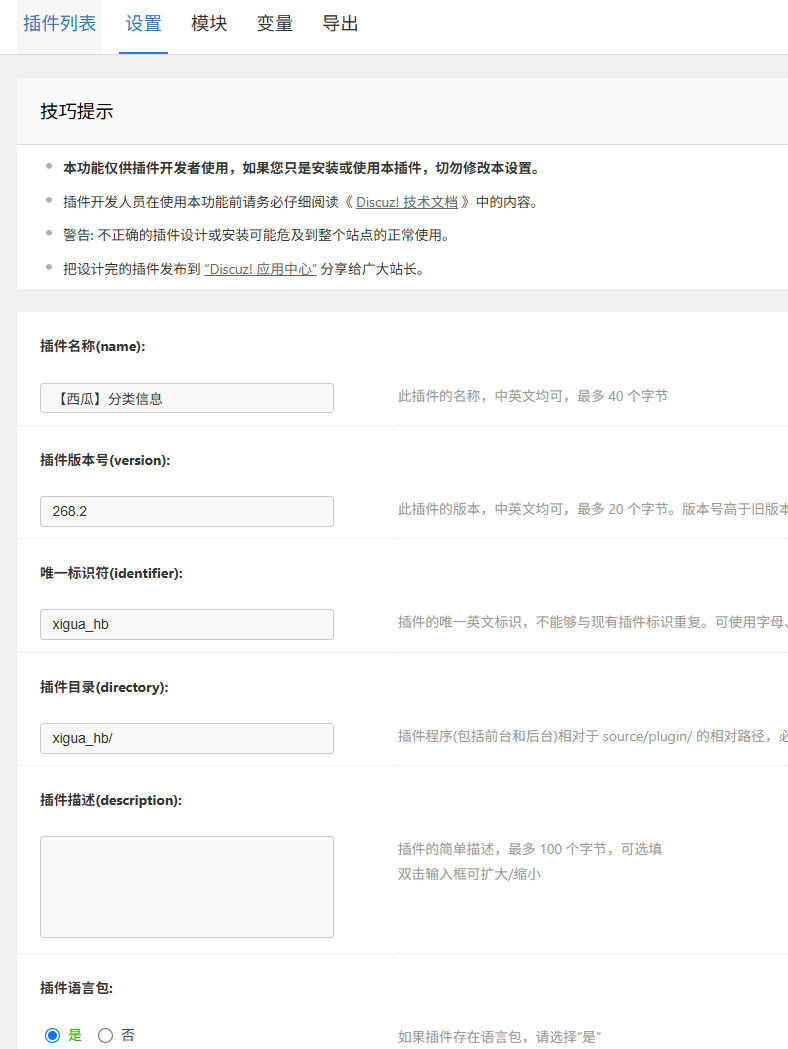Image resolution: width=788 pixels, height=1049 pixels.
Task: Collapse the 技巧提示 section header
Action: (77, 112)
